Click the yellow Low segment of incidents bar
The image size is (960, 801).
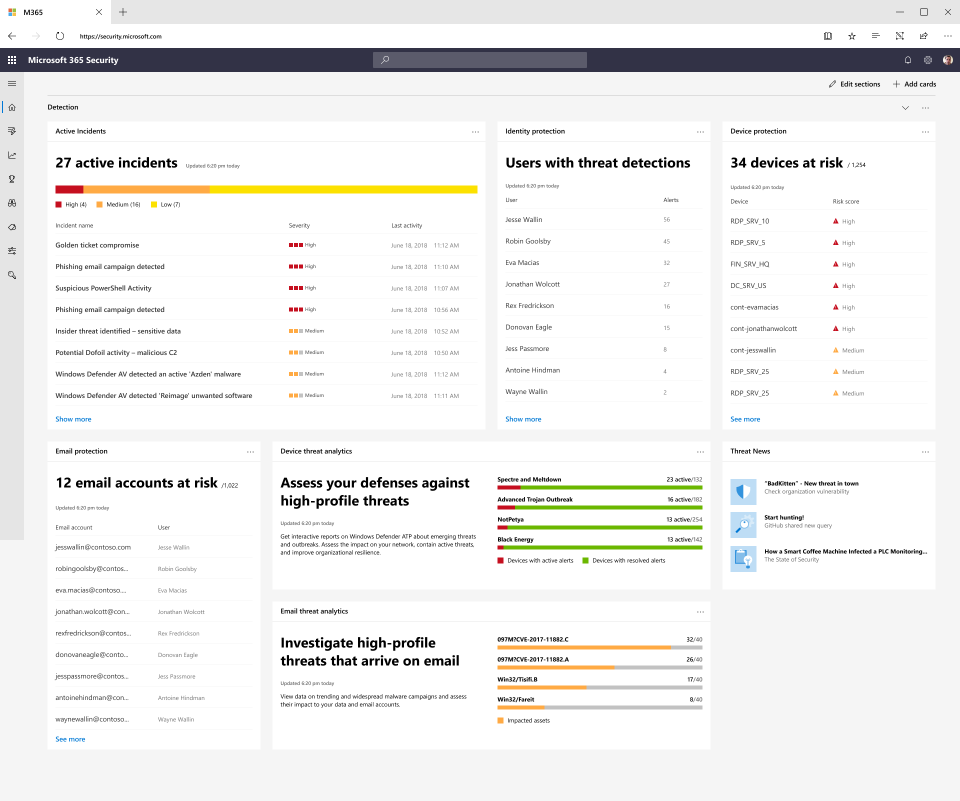tap(343, 189)
